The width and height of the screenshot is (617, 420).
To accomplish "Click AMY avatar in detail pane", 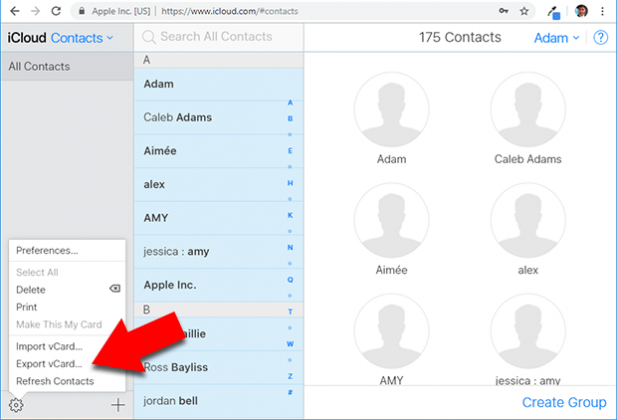I will tap(391, 331).
